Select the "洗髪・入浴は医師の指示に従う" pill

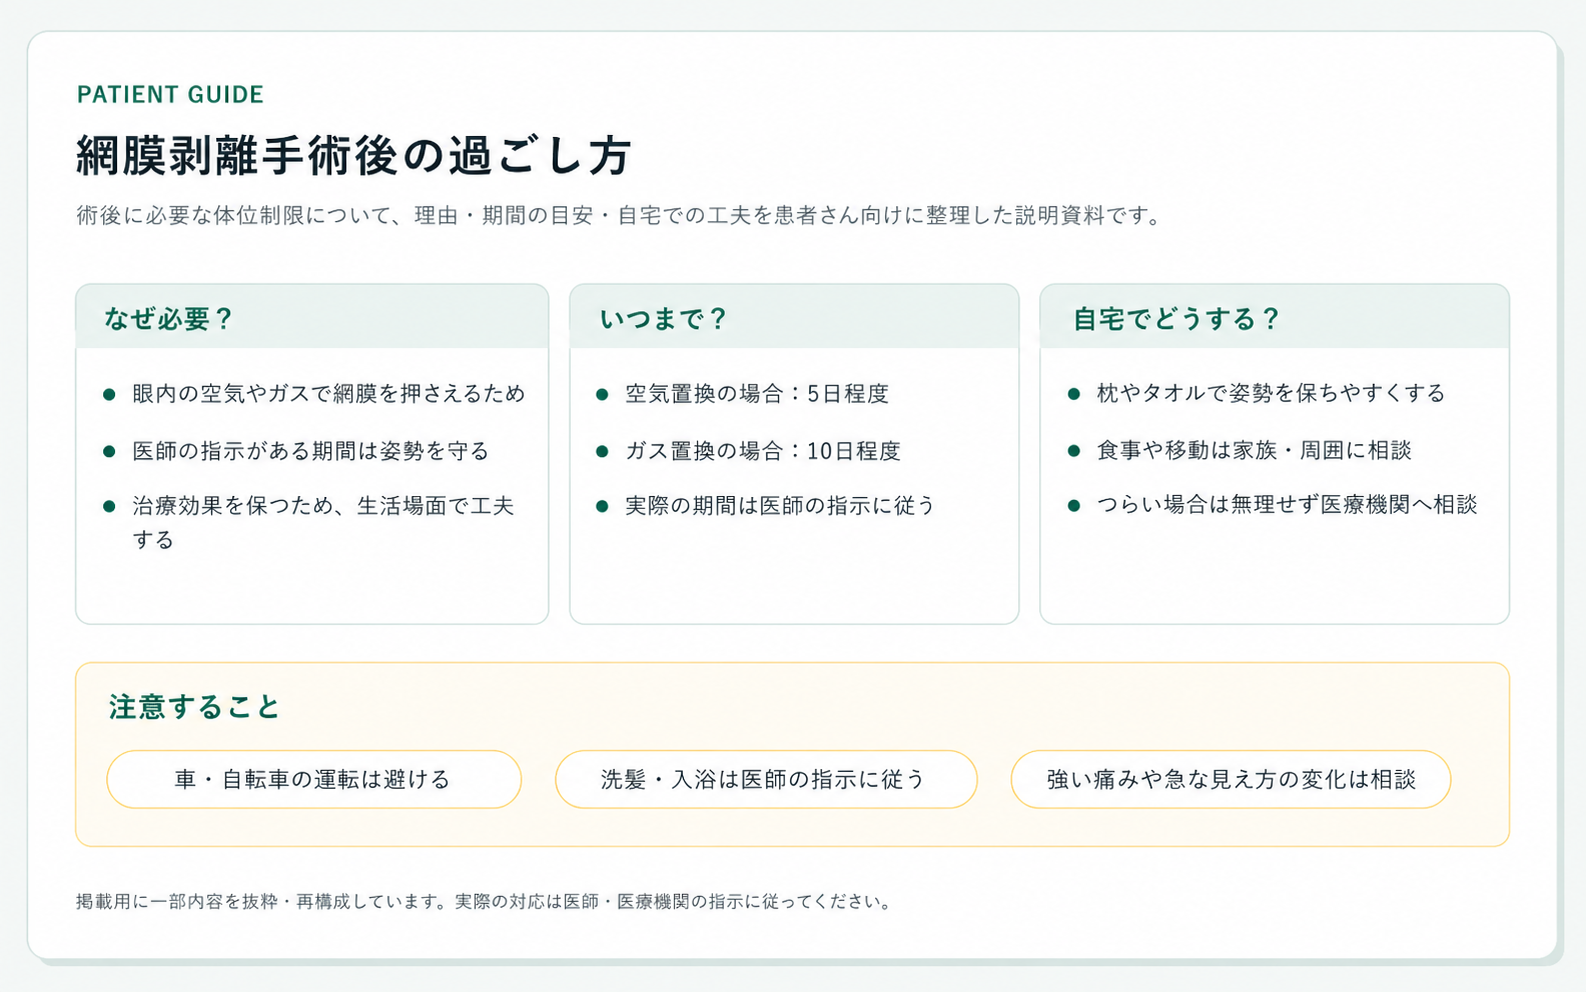tap(766, 779)
